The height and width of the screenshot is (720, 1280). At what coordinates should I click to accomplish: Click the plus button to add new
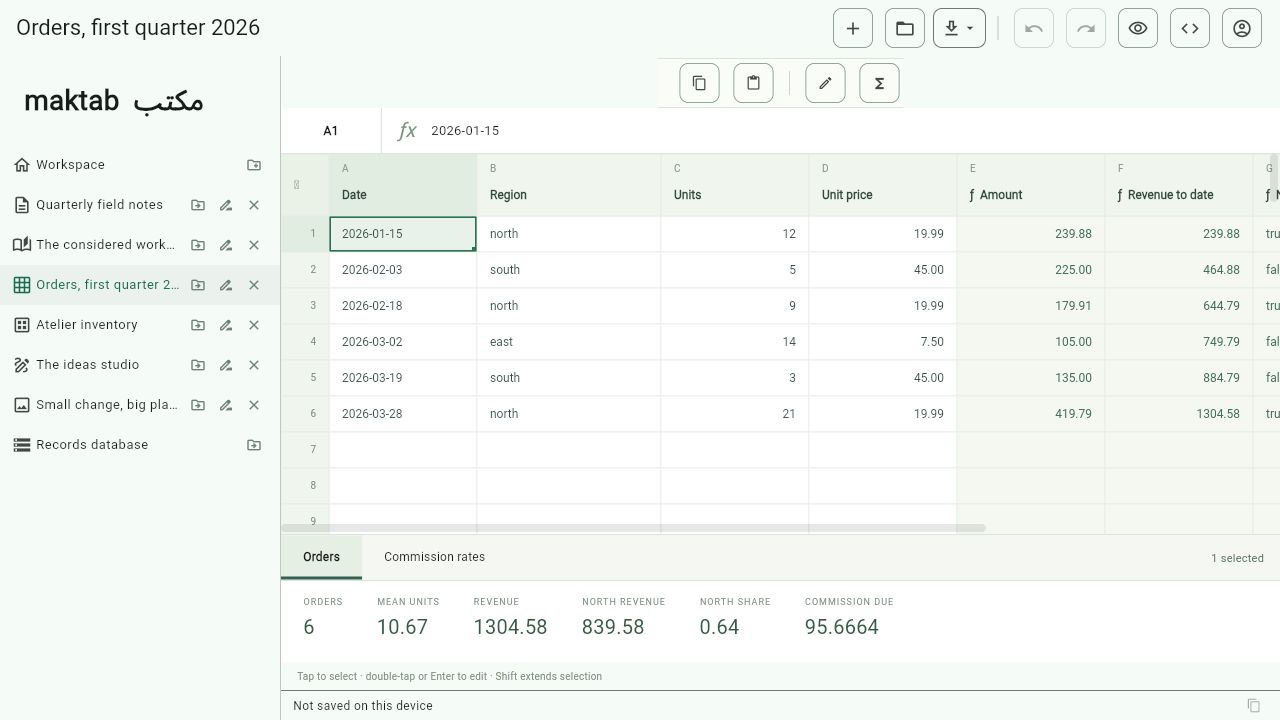coord(853,28)
